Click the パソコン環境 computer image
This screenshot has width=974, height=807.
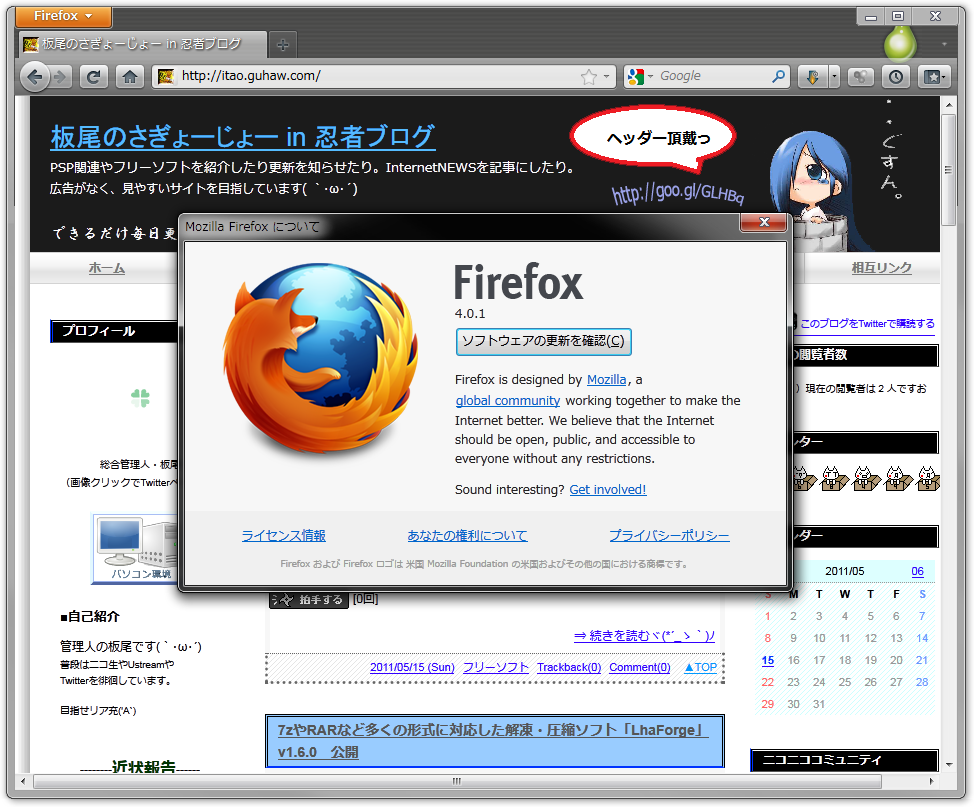click(x=135, y=549)
